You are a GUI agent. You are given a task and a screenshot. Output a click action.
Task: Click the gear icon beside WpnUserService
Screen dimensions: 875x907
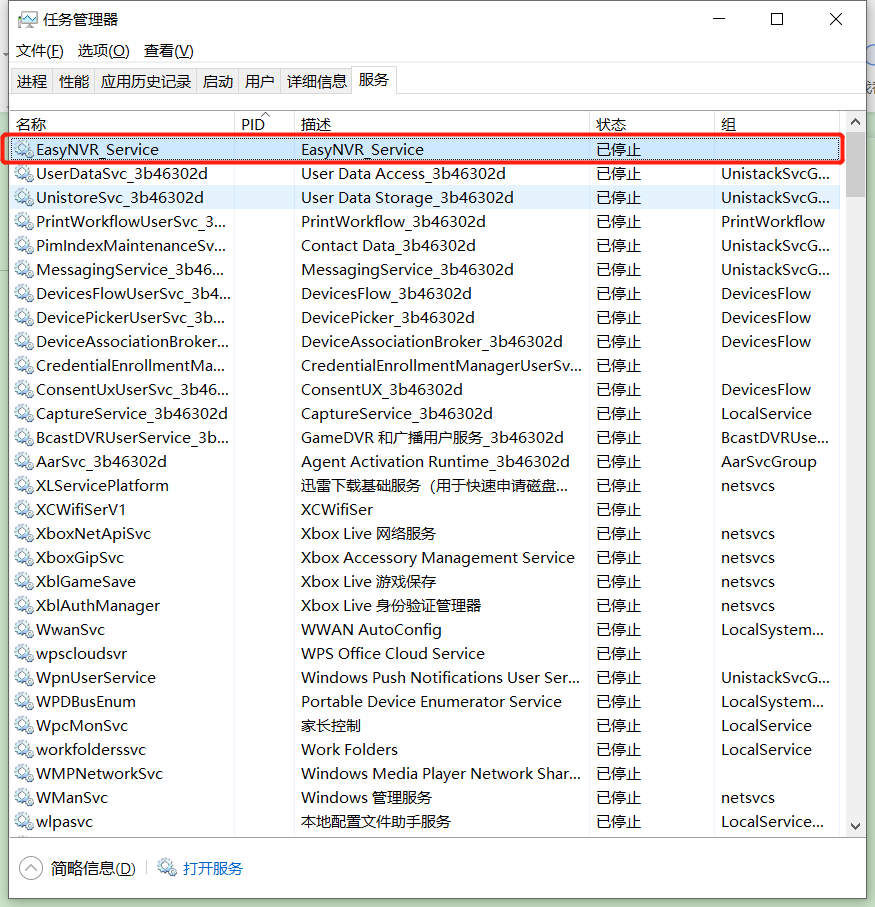coord(24,677)
